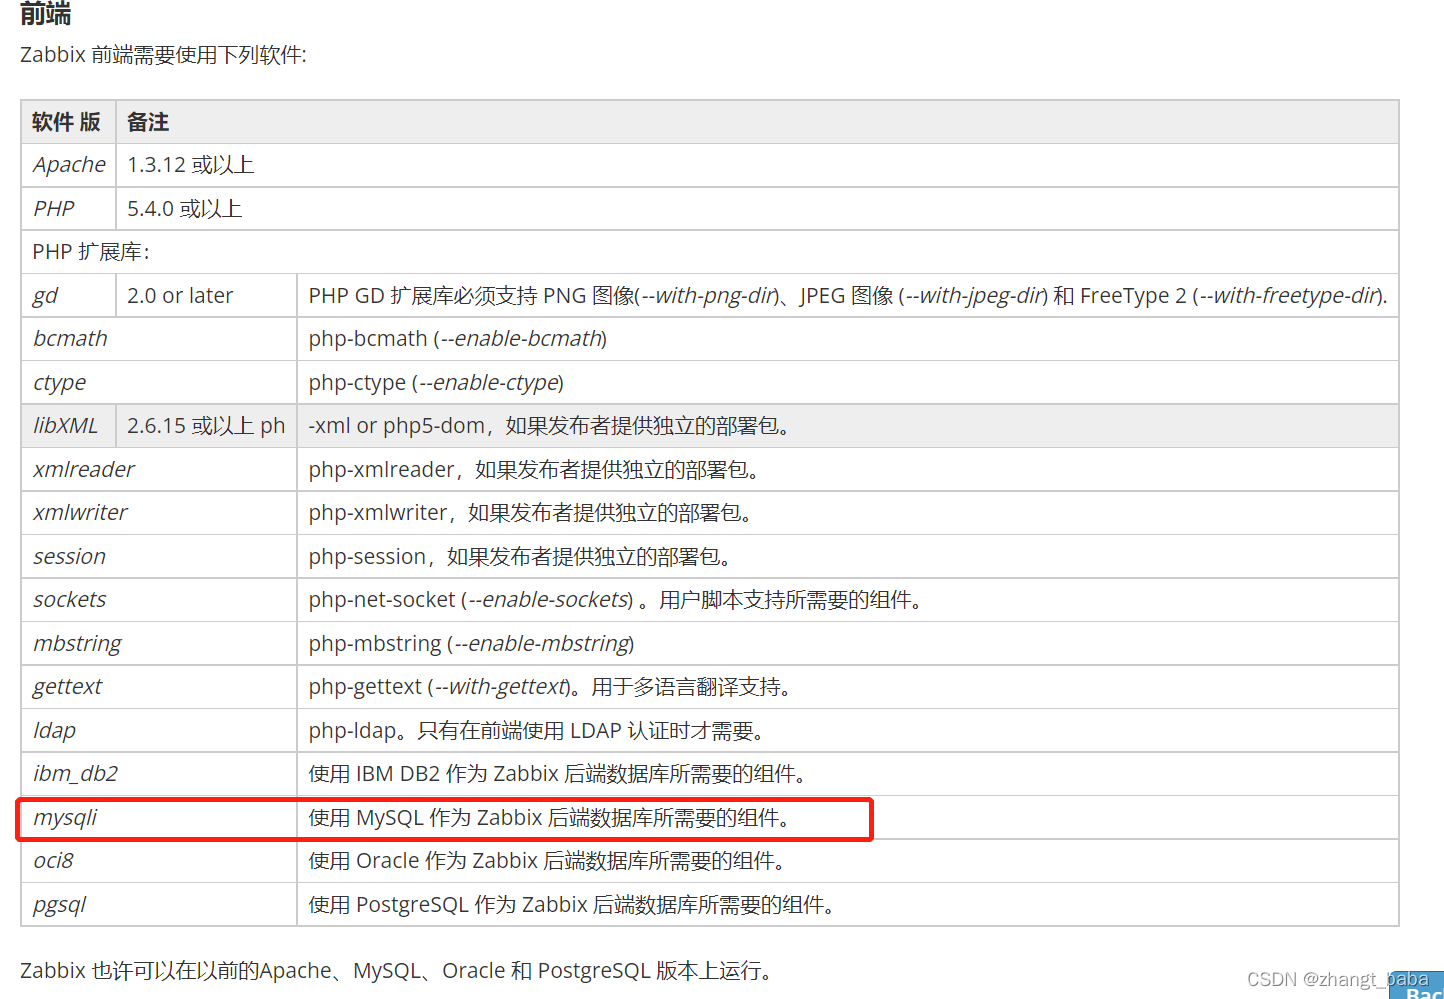This screenshot has height=999, width=1444.
Task: Click 'php-bcmath (--enable-bcmath)' text
Action: pos(457,339)
